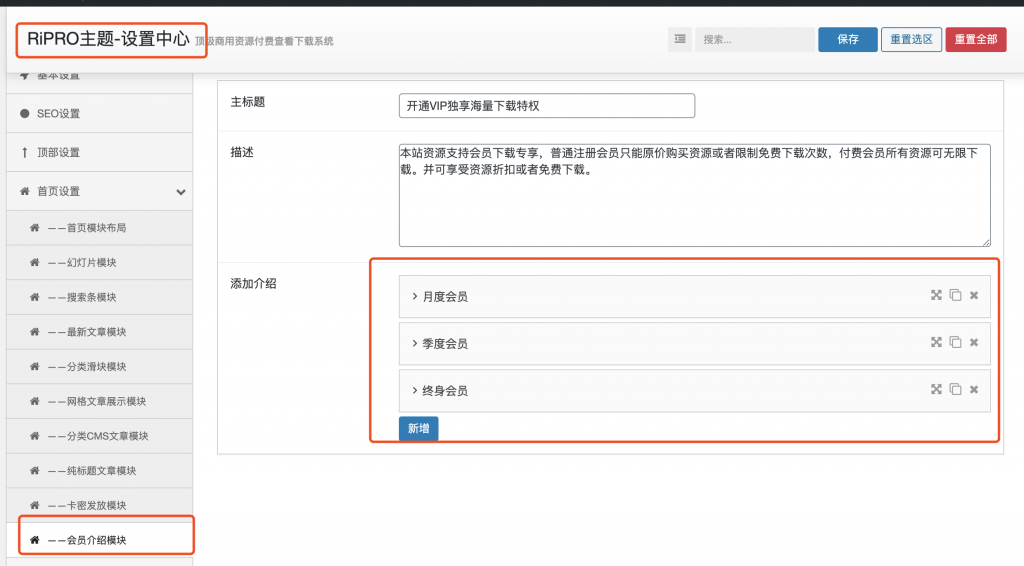Click the move handle icon for 月度会员
1024x566 pixels.
click(x=936, y=295)
